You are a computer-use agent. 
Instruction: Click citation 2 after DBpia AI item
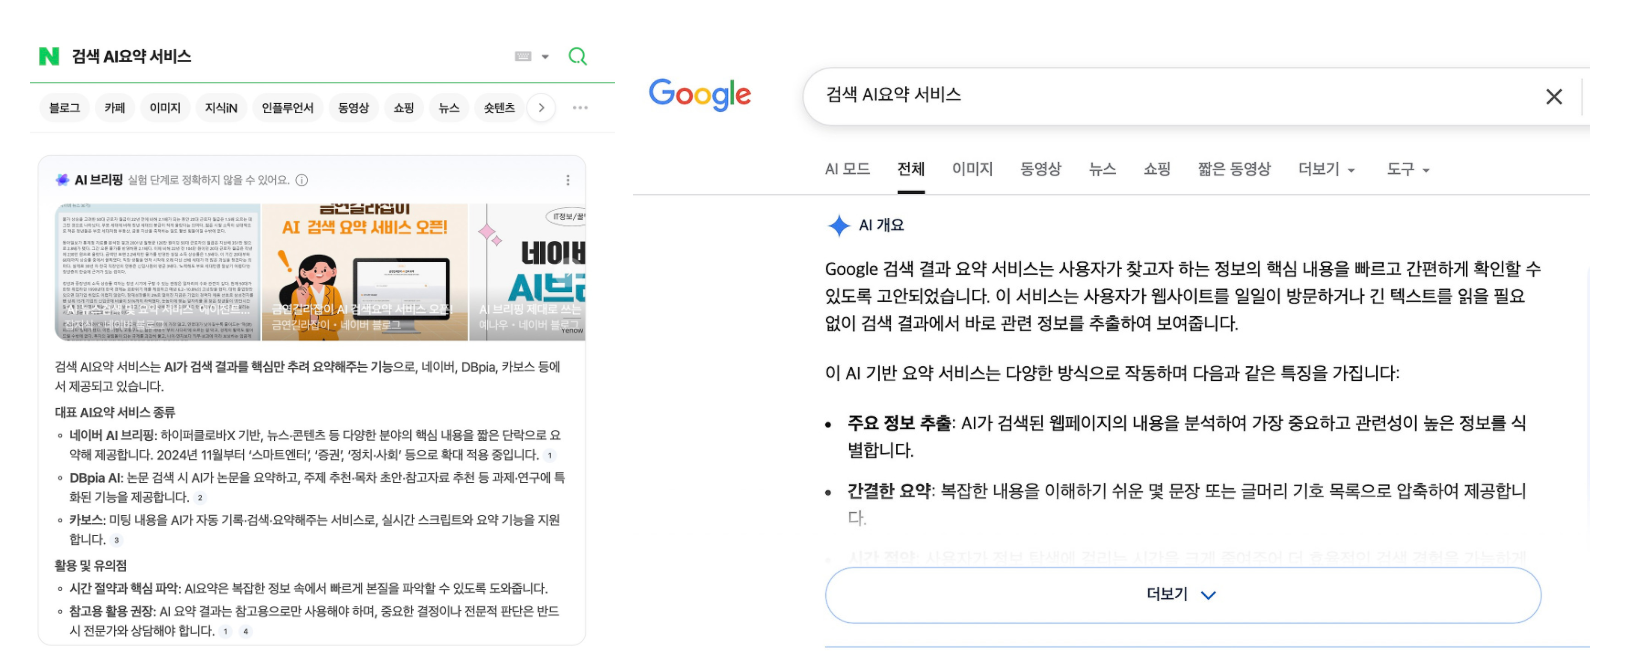point(200,497)
